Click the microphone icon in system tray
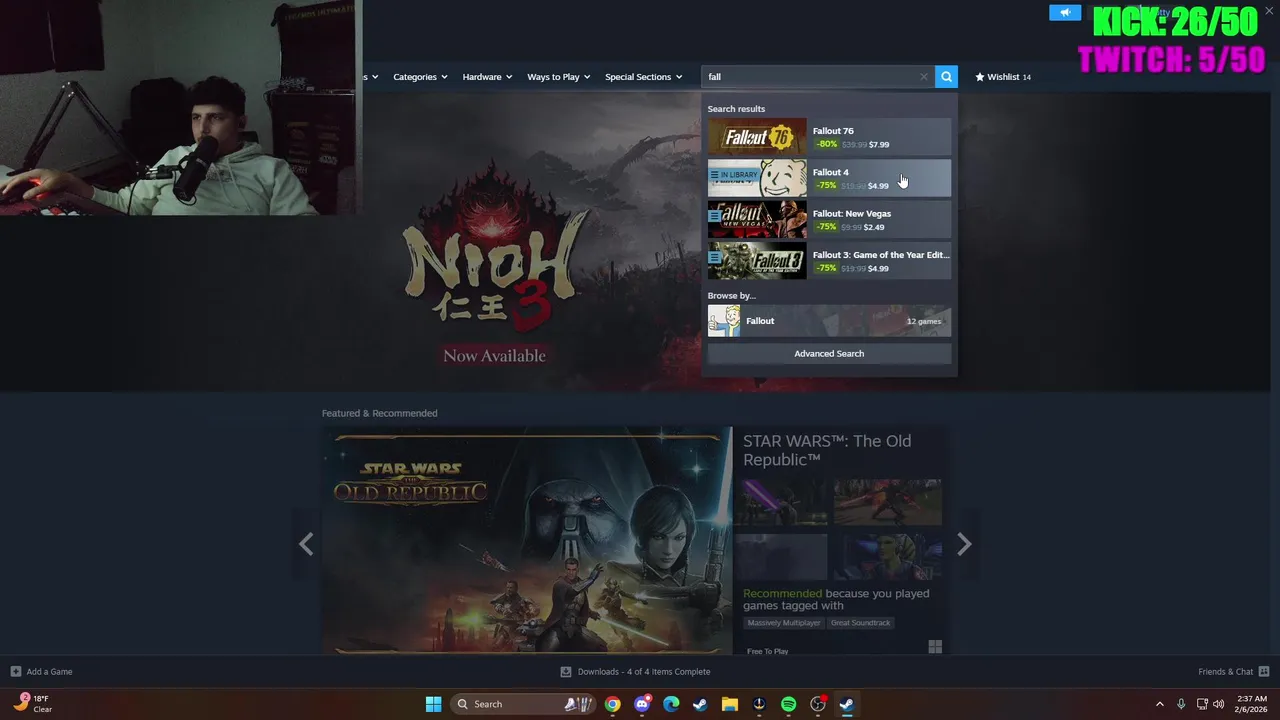Viewport: 1280px width, 720px height. click(1181, 704)
